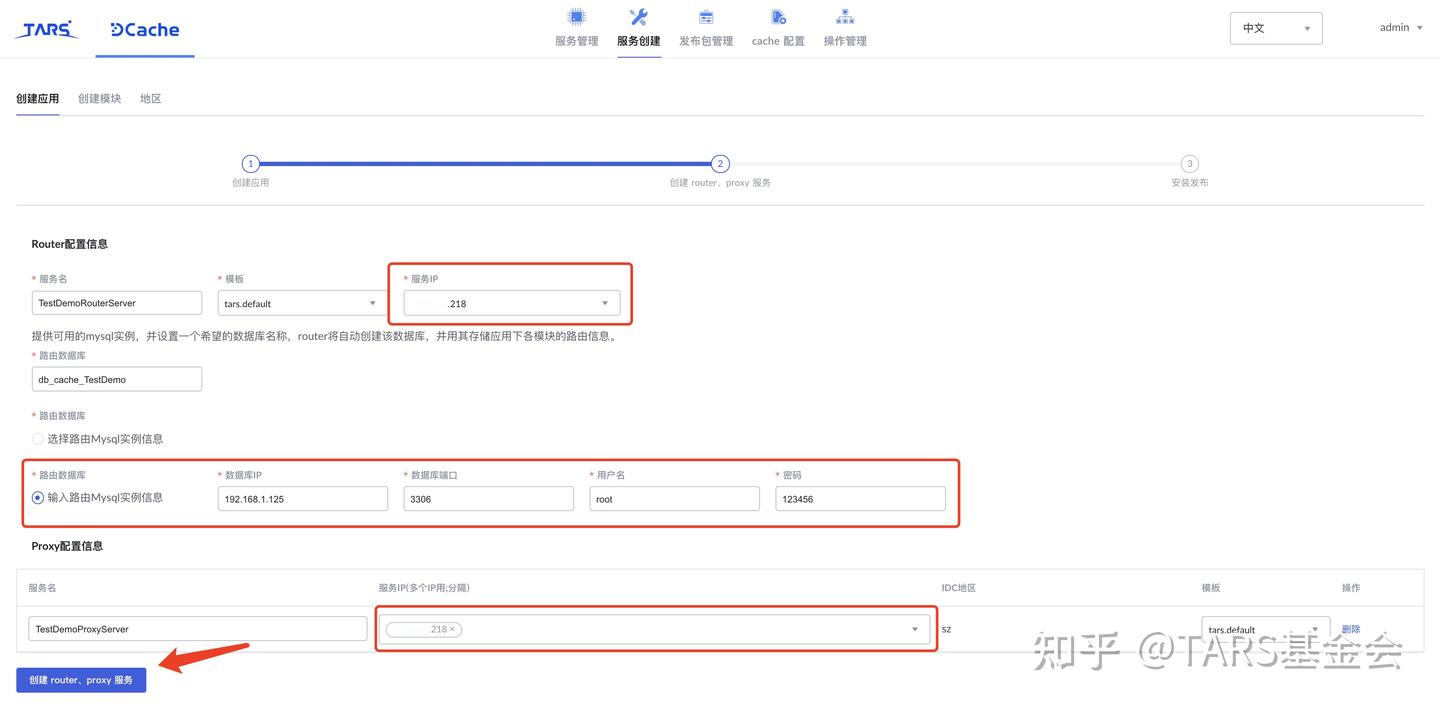Viewport: 1440px width, 709px height.
Task: Open the 地区 tab
Action: point(150,98)
